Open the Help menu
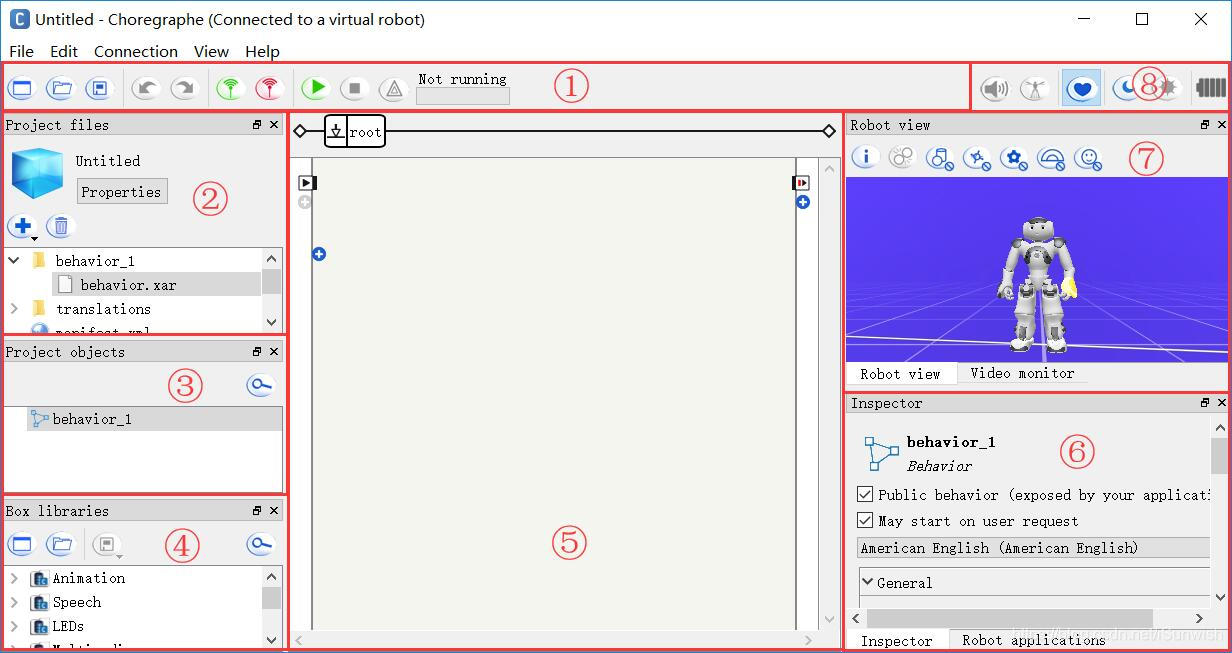Image resolution: width=1232 pixels, height=653 pixels. [262, 51]
